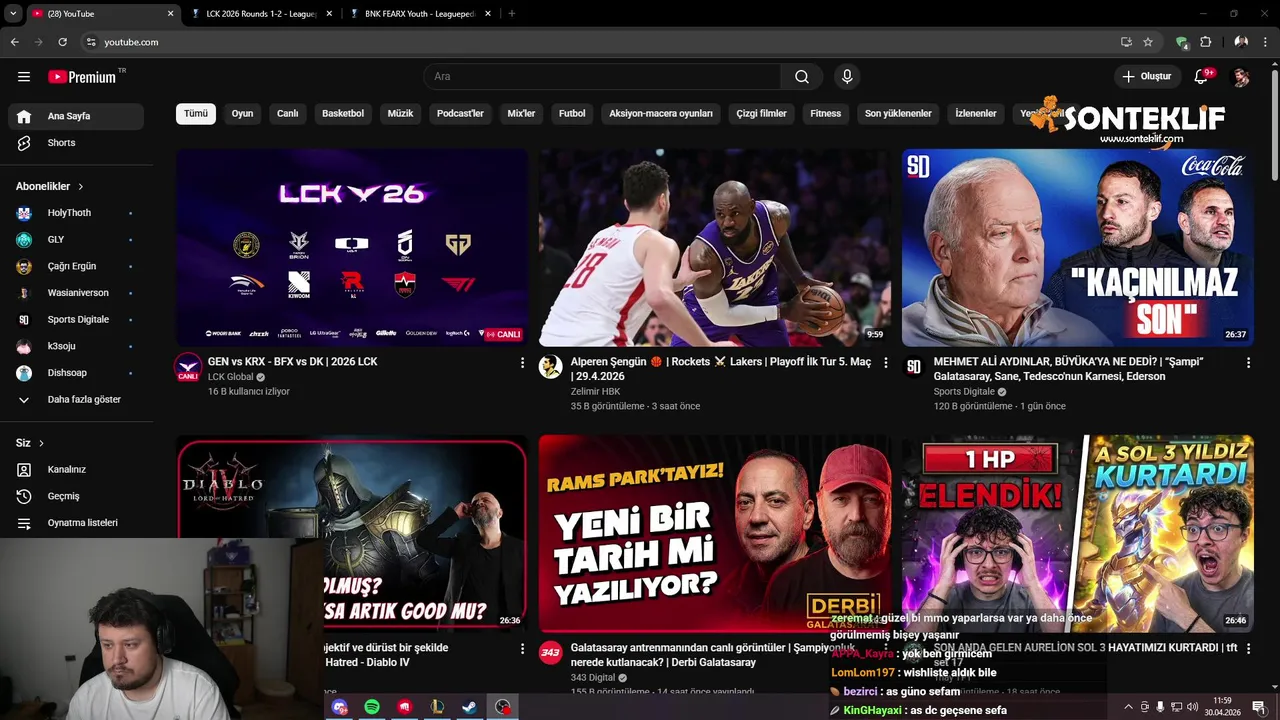The width and height of the screenshot is (1280, 720).
Task: Click the Shorts icon in the sidebar
Action: (x=24, y=143)
